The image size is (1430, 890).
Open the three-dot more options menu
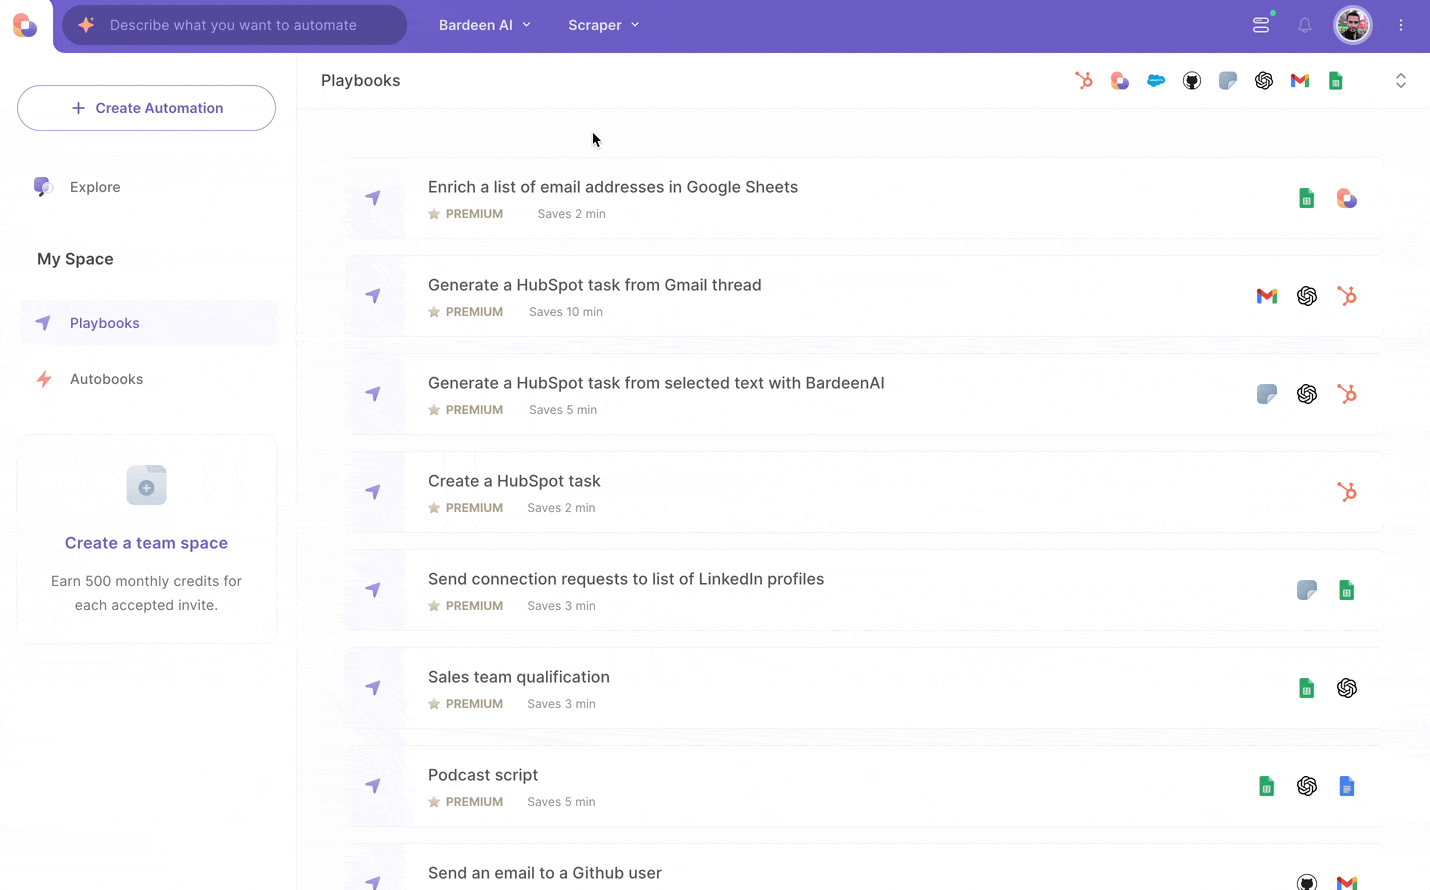(1401, 25)
